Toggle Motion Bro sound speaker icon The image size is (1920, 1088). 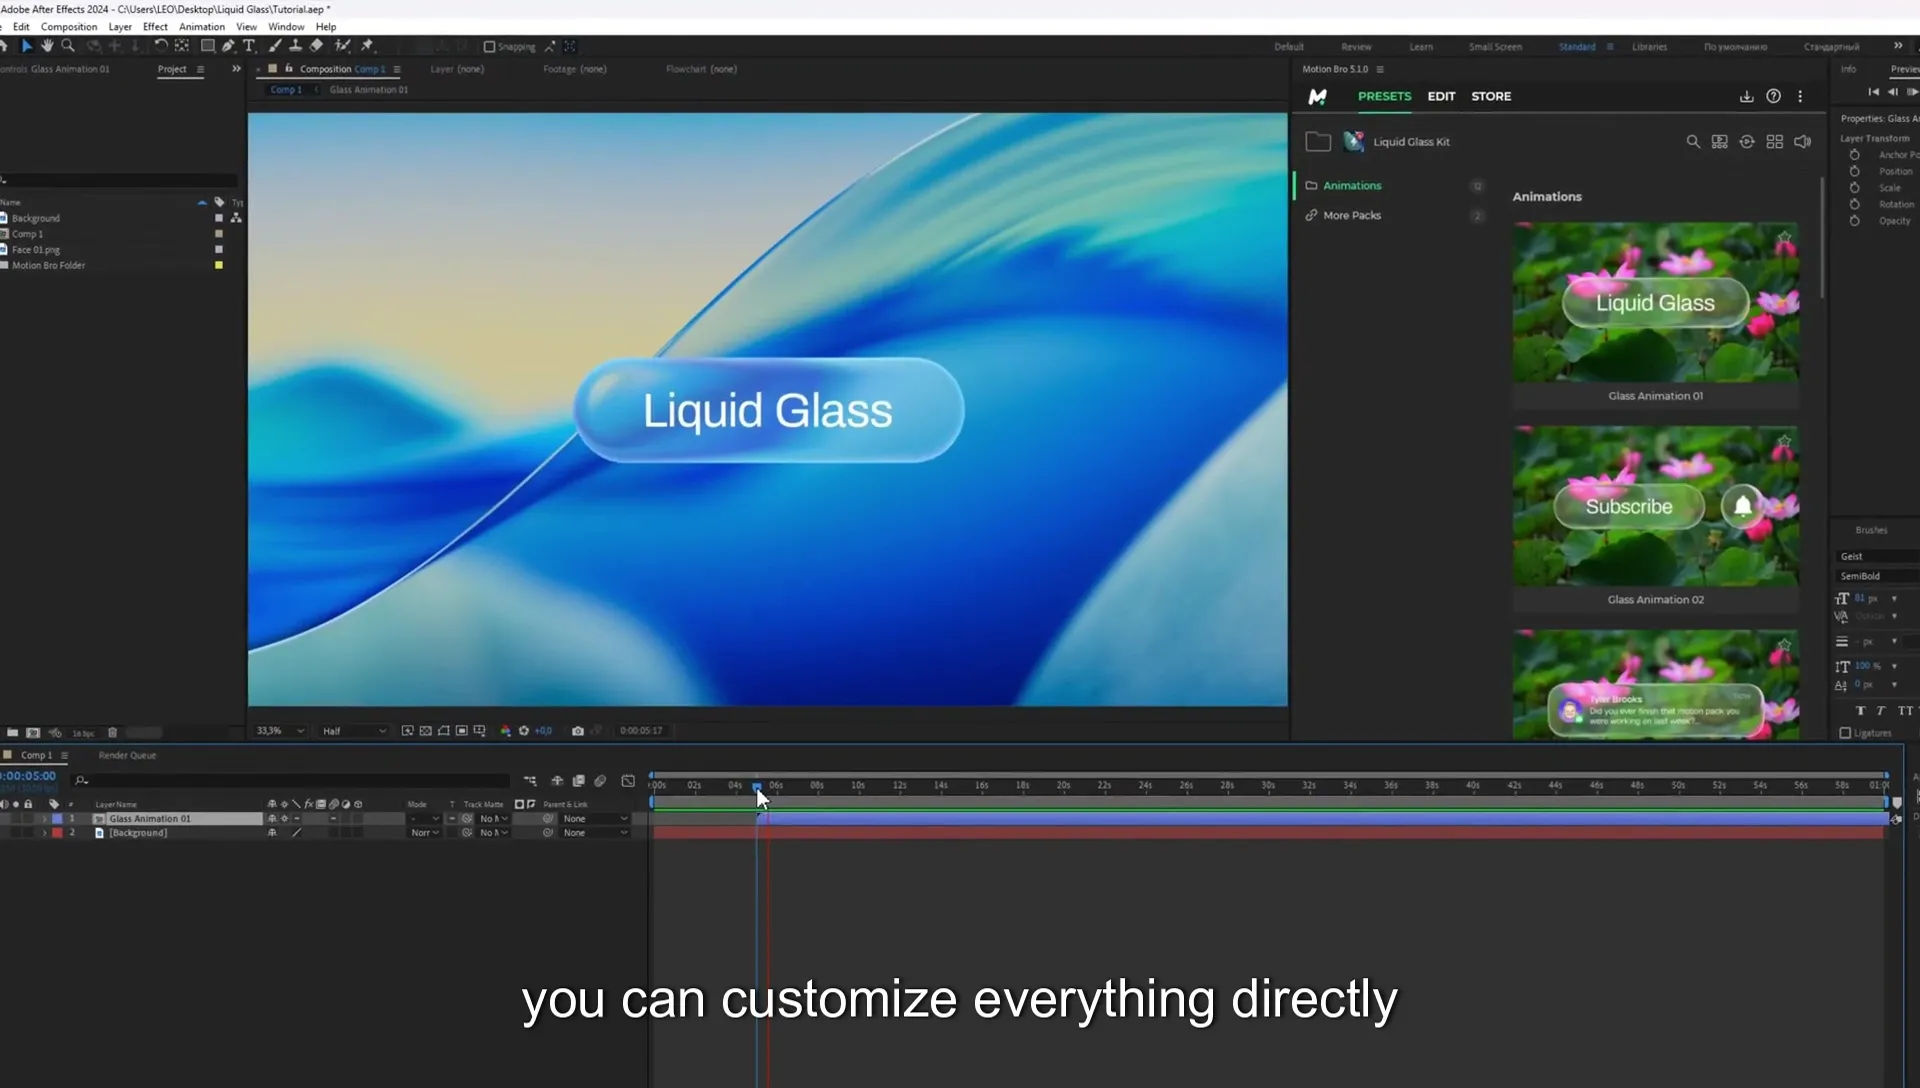pos(1802,142)
